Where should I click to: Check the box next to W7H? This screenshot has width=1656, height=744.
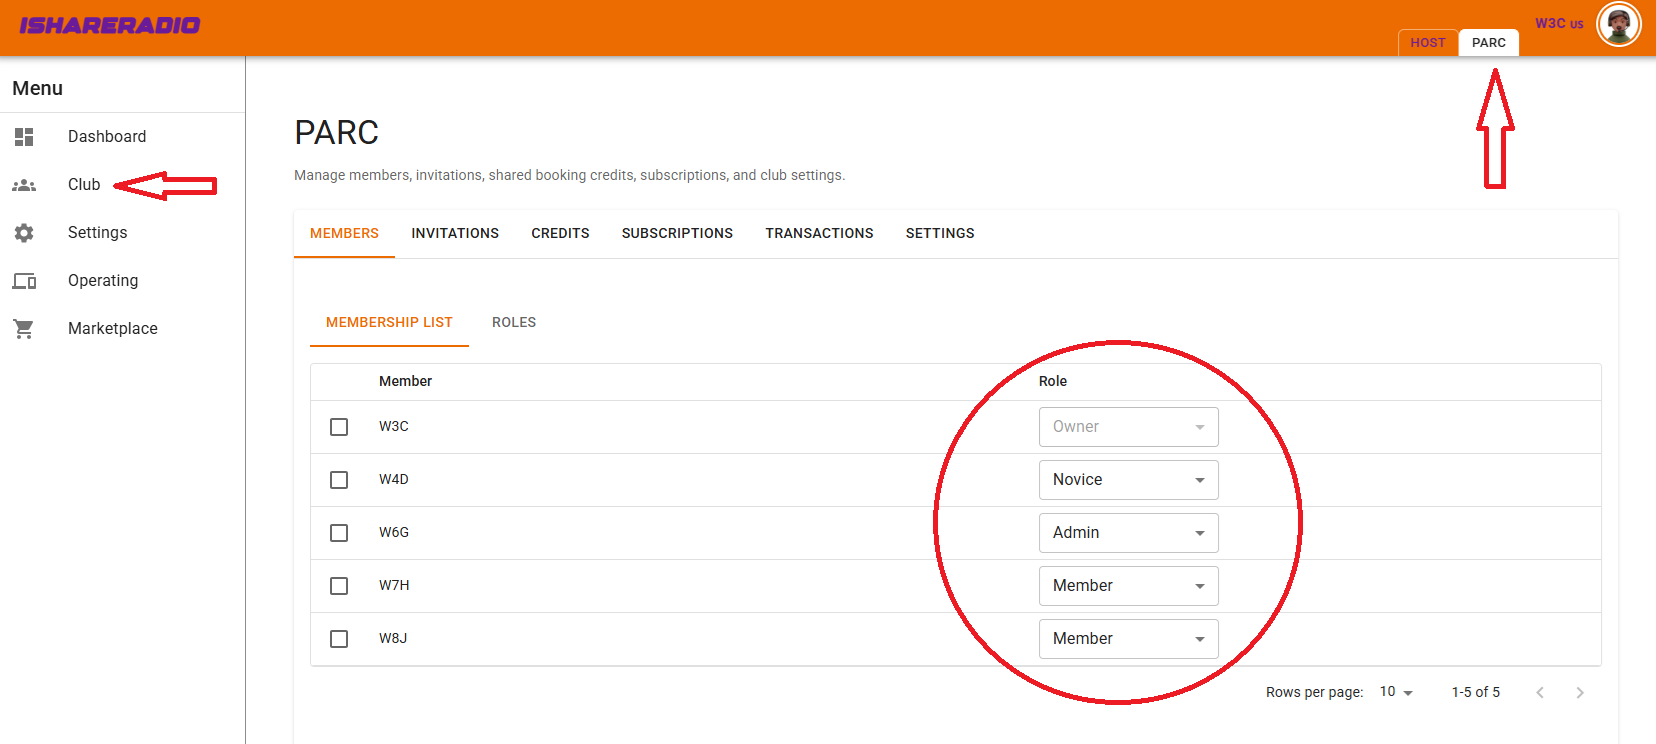click(x=339, y=586)
